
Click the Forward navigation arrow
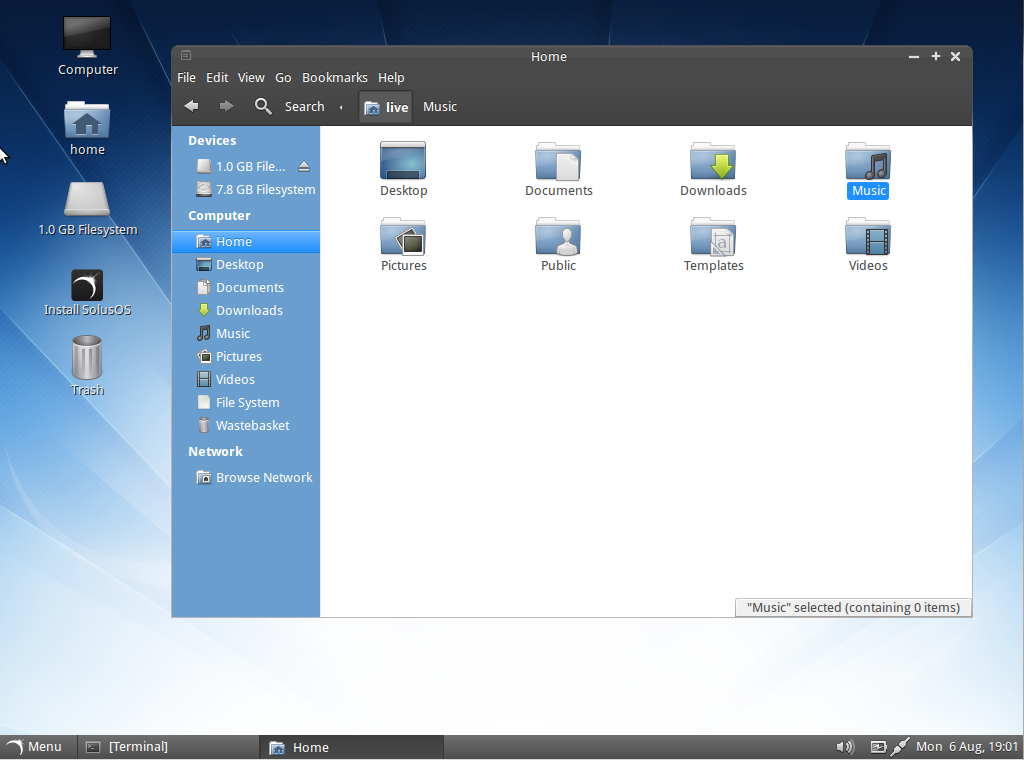pos(226,105)
